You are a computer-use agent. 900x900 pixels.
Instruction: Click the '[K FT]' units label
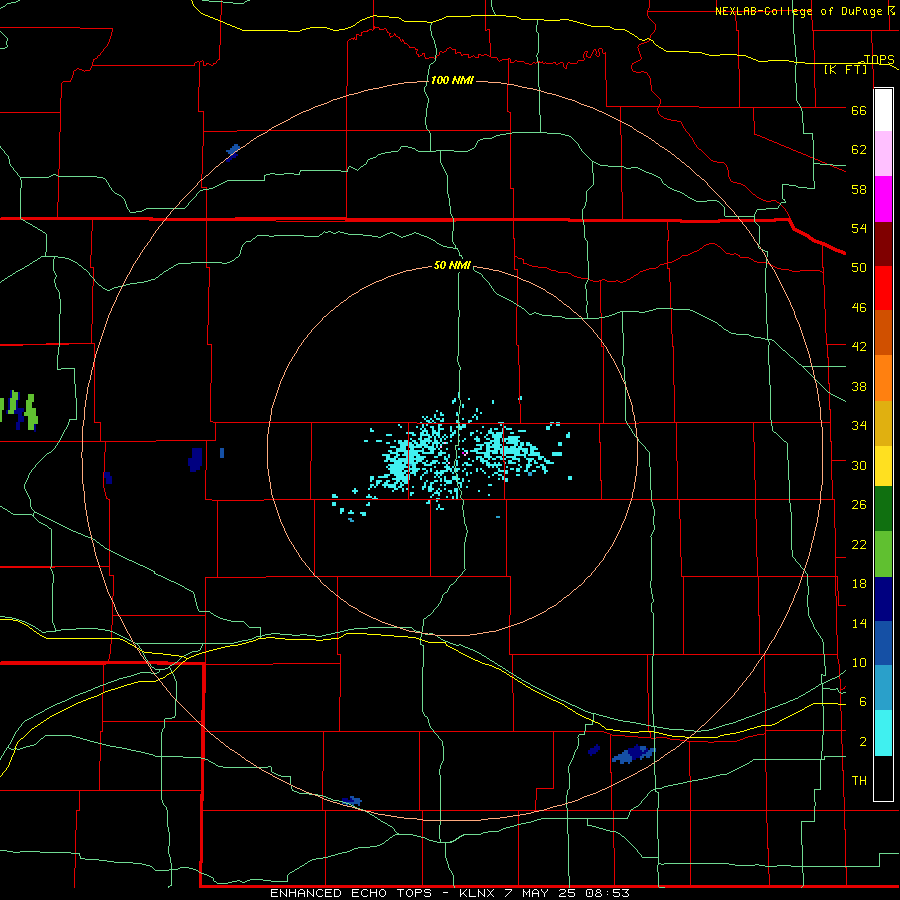tap(845, 69)
